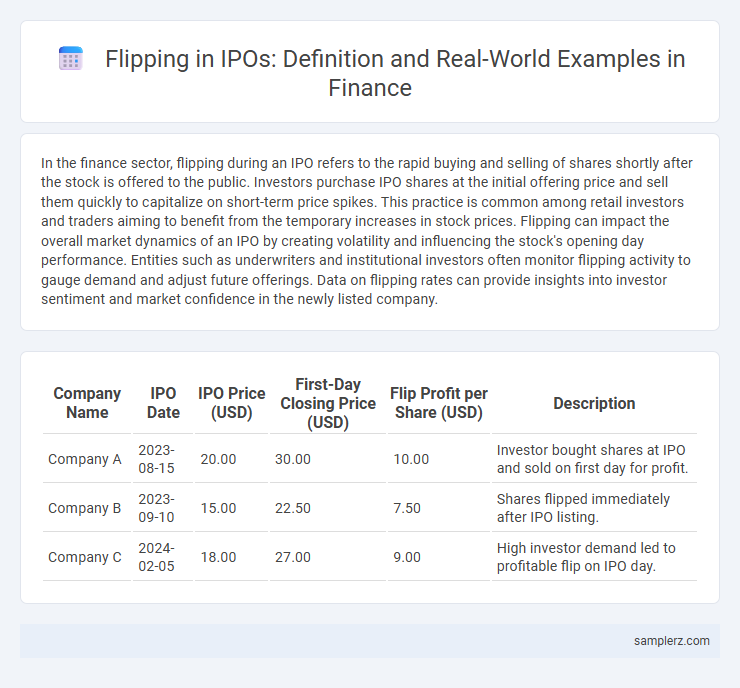
Task: Click the flip profit 10.00
Action: point(411,459)
